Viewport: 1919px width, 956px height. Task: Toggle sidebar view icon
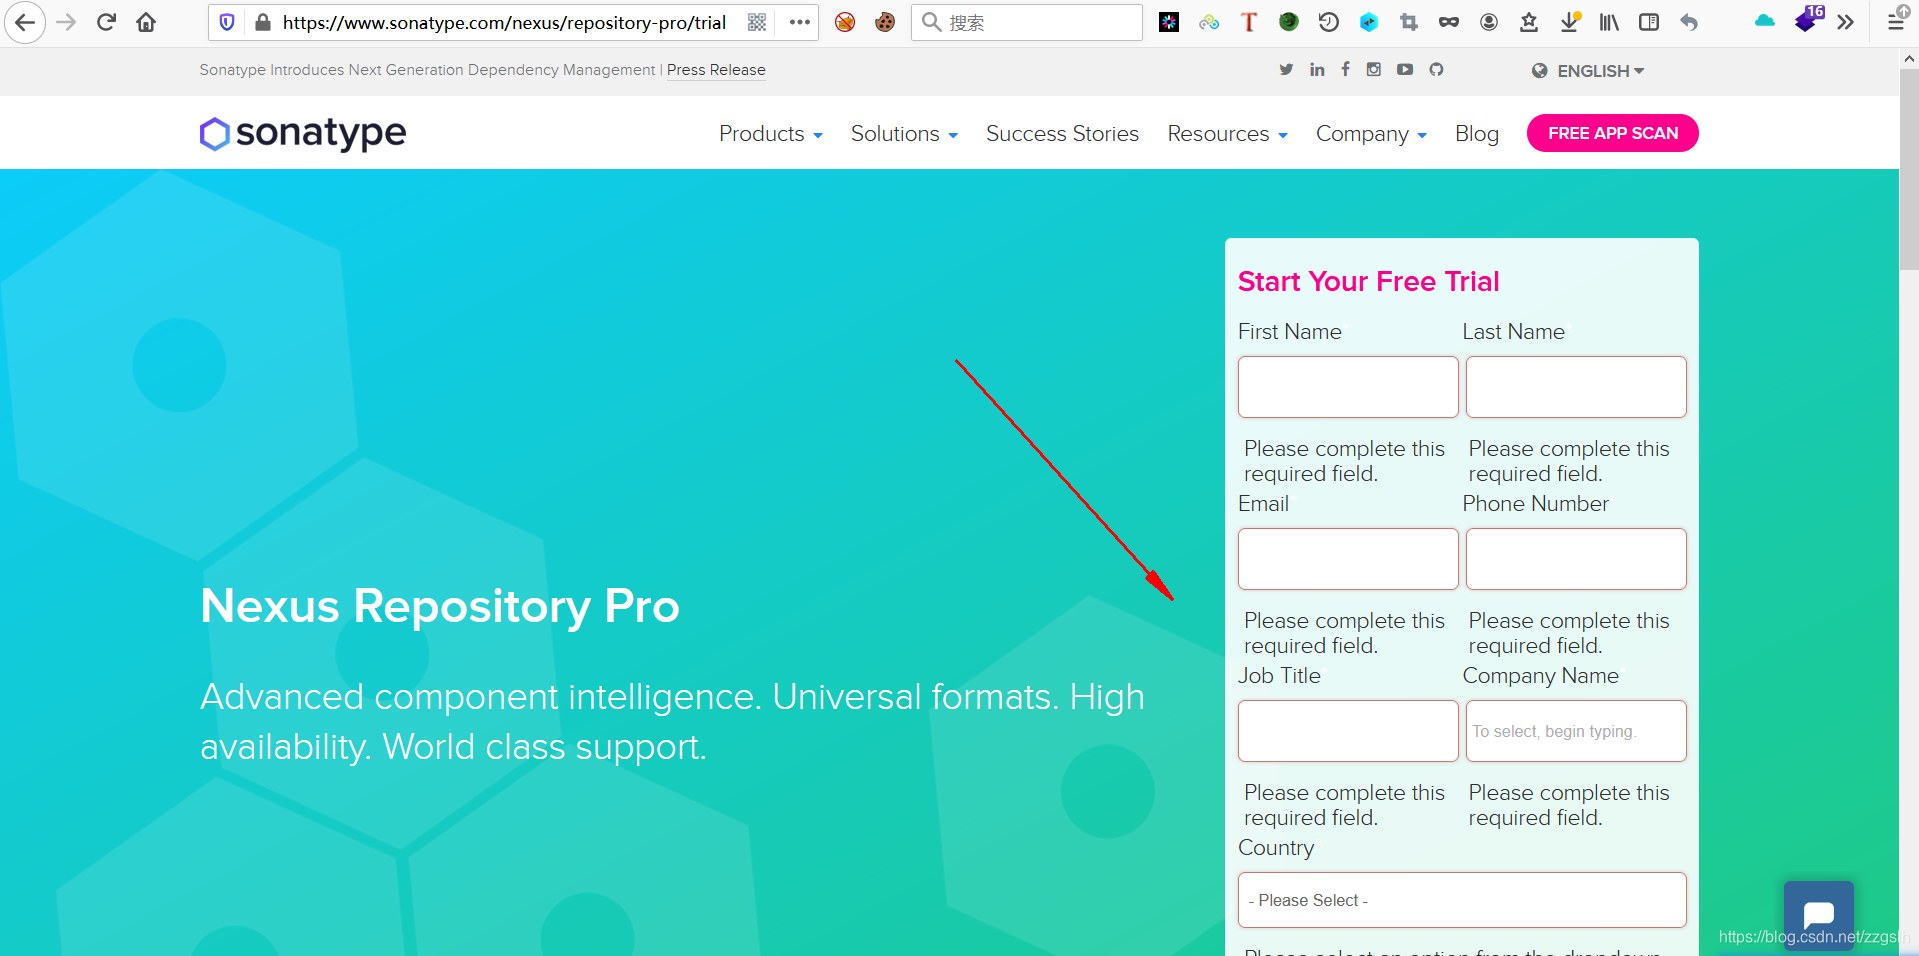coord(1649,22)
